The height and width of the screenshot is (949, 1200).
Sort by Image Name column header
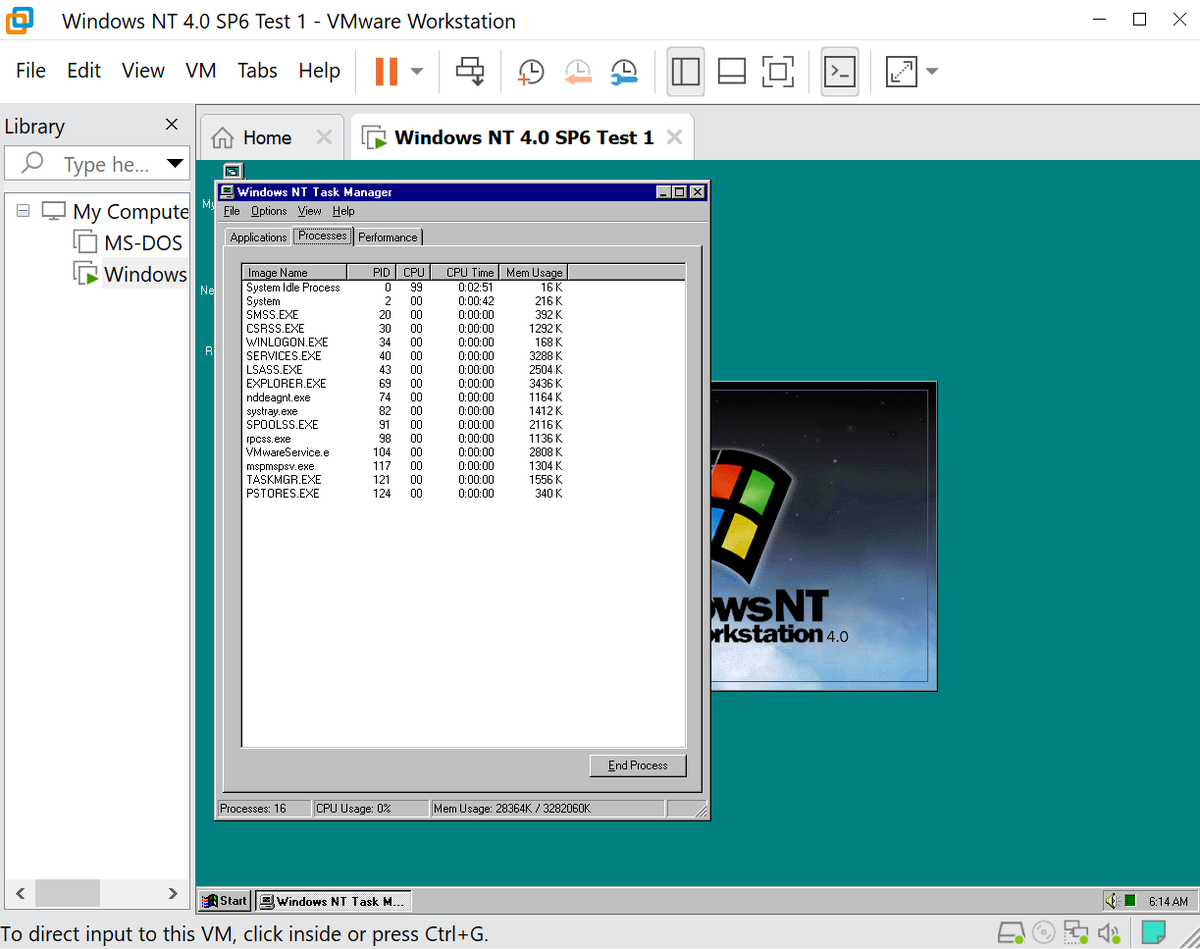tap(294, 272)
